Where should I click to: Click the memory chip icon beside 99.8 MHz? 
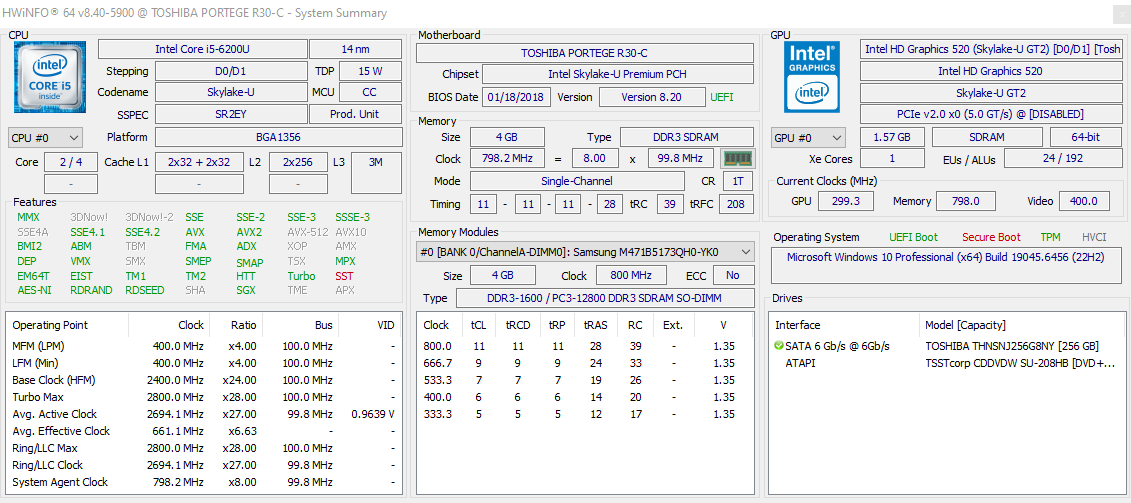point(737,159)
